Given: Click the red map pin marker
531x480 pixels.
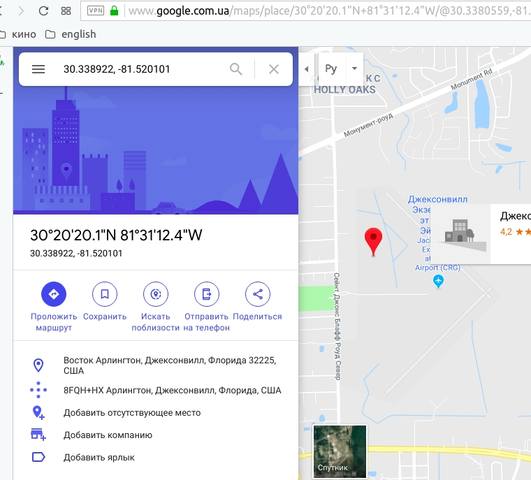Looking at the screenshot, I should click(373, 242).
